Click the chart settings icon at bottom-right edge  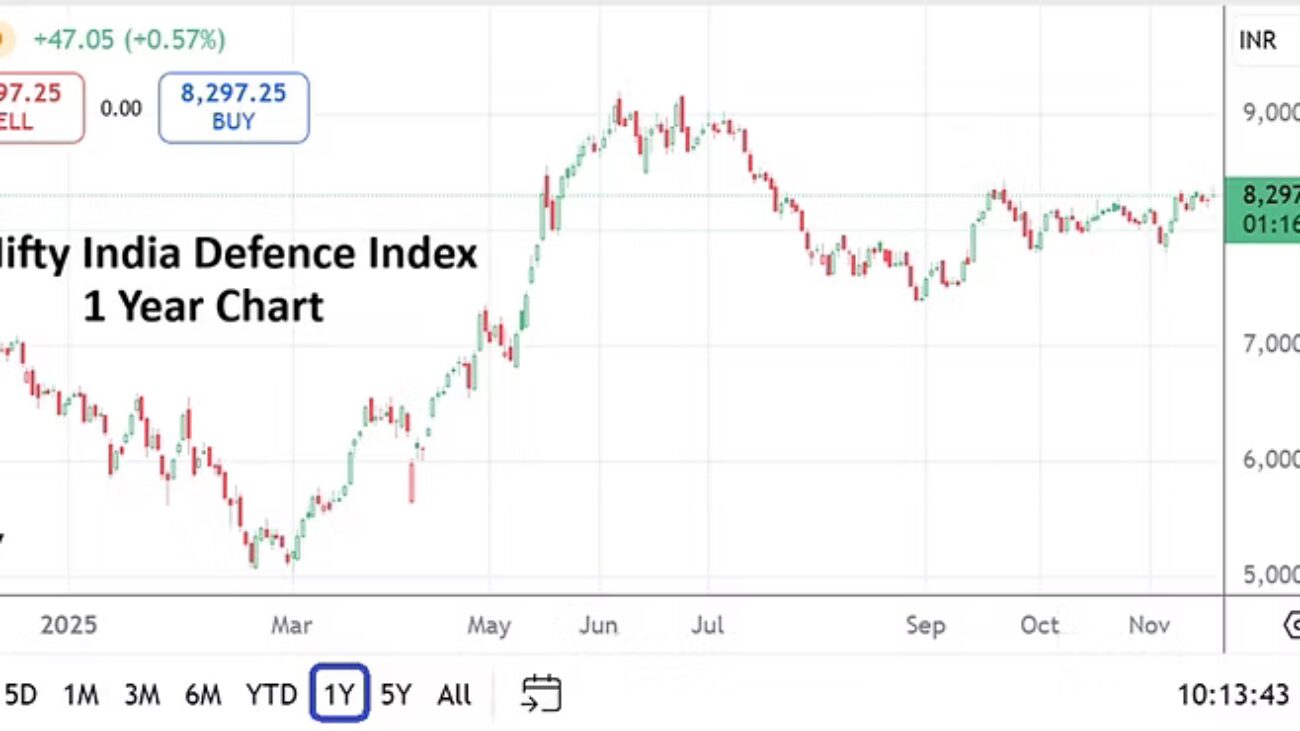(x=1291, y=626)
